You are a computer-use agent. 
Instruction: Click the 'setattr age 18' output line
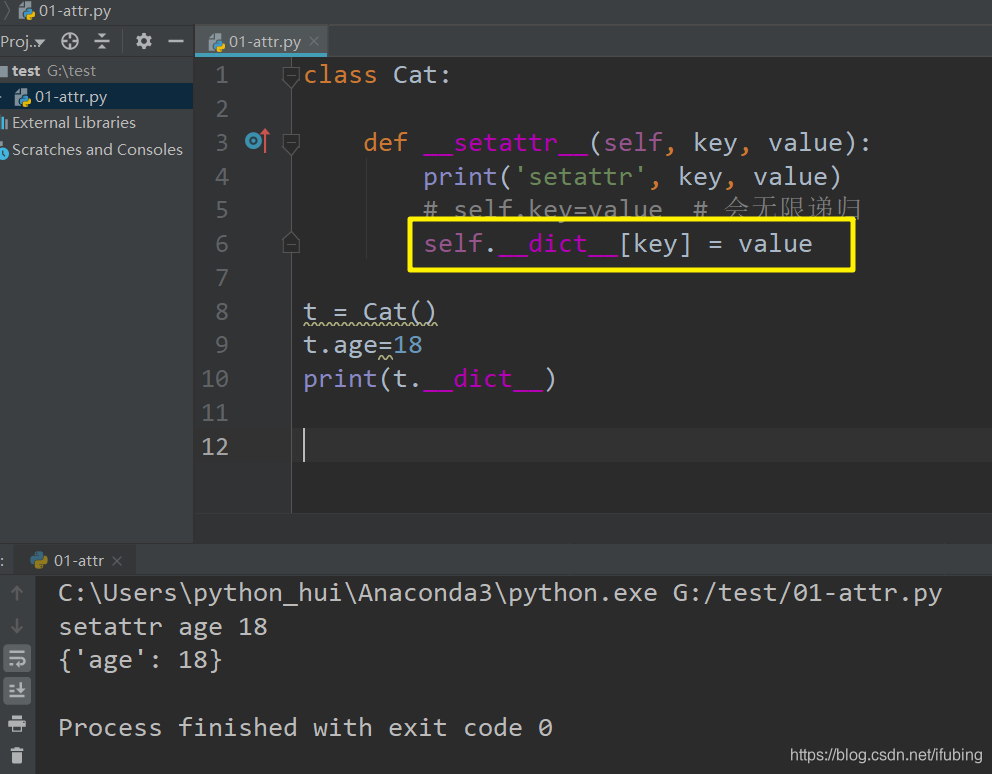pos(163,627)
